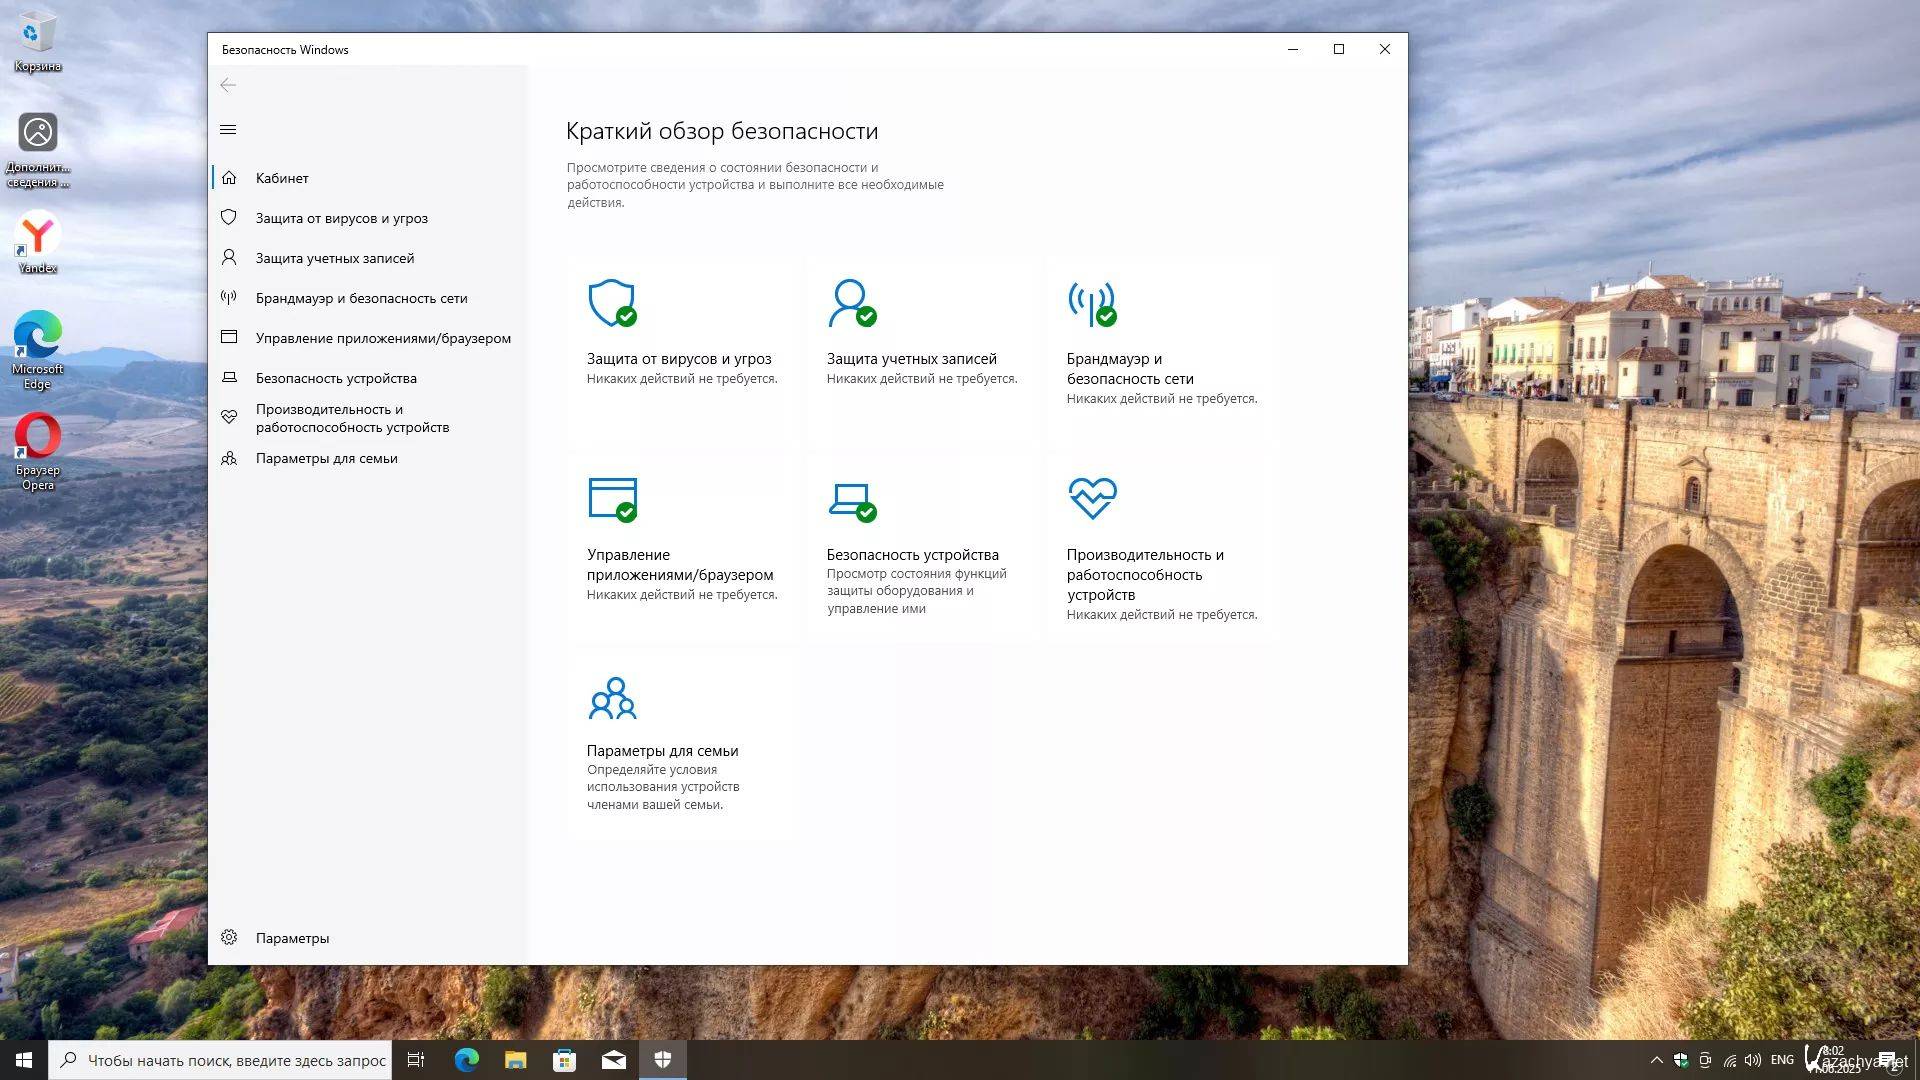
Task: Open the account protection person tile icon
Action: 852,303
